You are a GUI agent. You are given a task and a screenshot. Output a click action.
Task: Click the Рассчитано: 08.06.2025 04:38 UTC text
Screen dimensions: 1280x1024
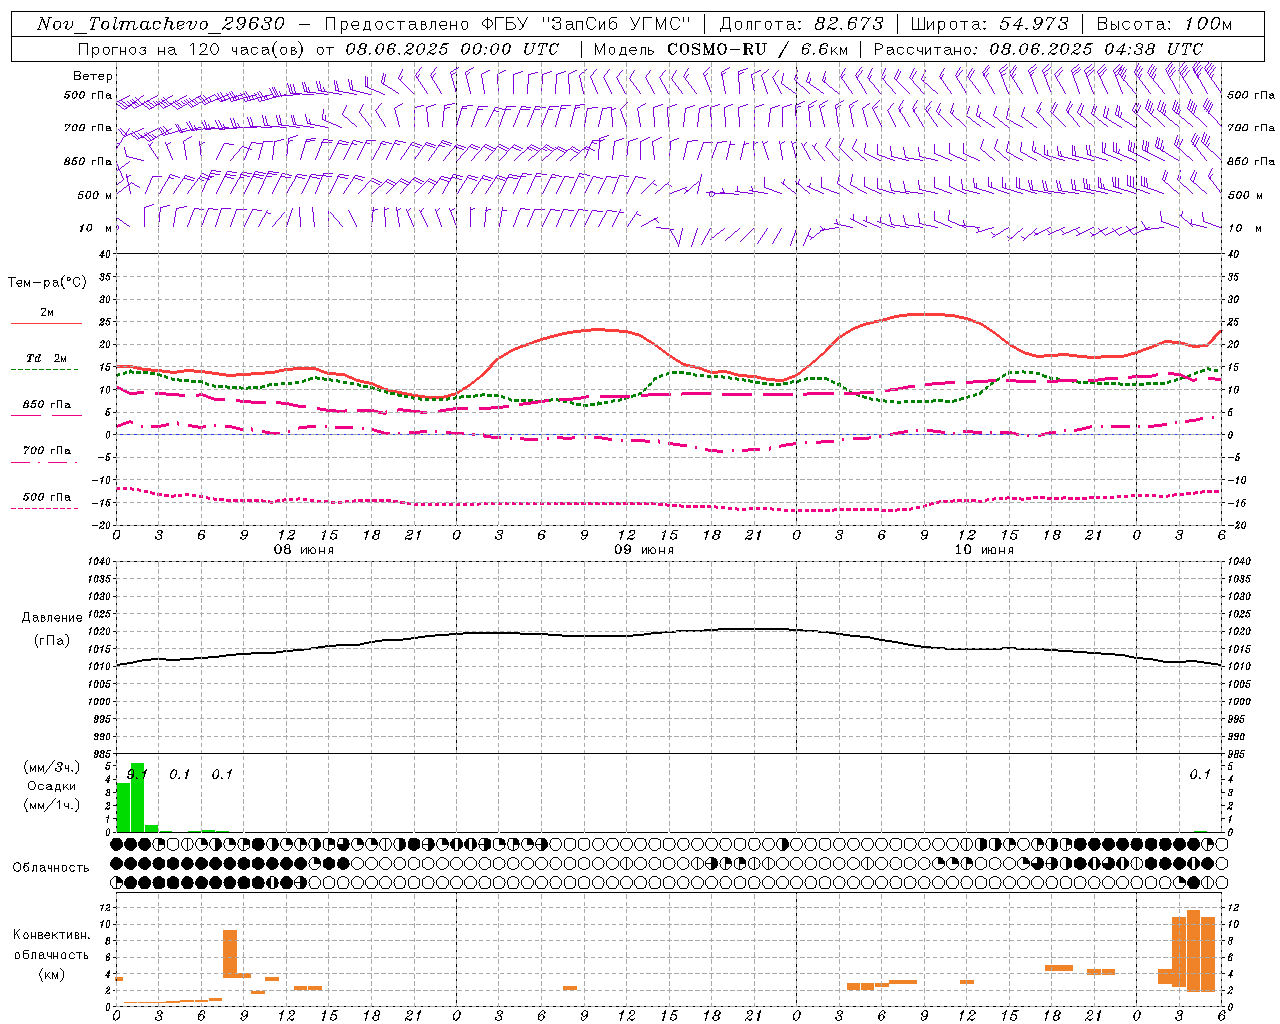pos(1038,49)
